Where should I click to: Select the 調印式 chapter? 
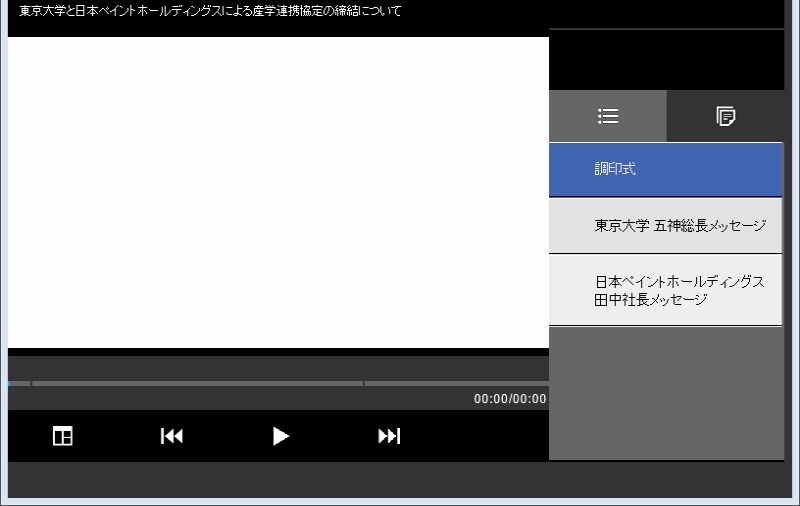click(665, 169)
